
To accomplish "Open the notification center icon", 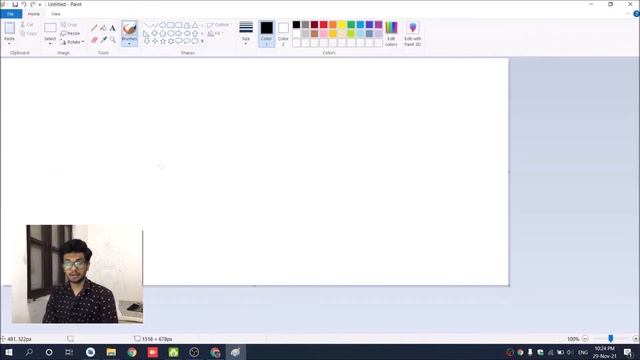I will 628,352.
